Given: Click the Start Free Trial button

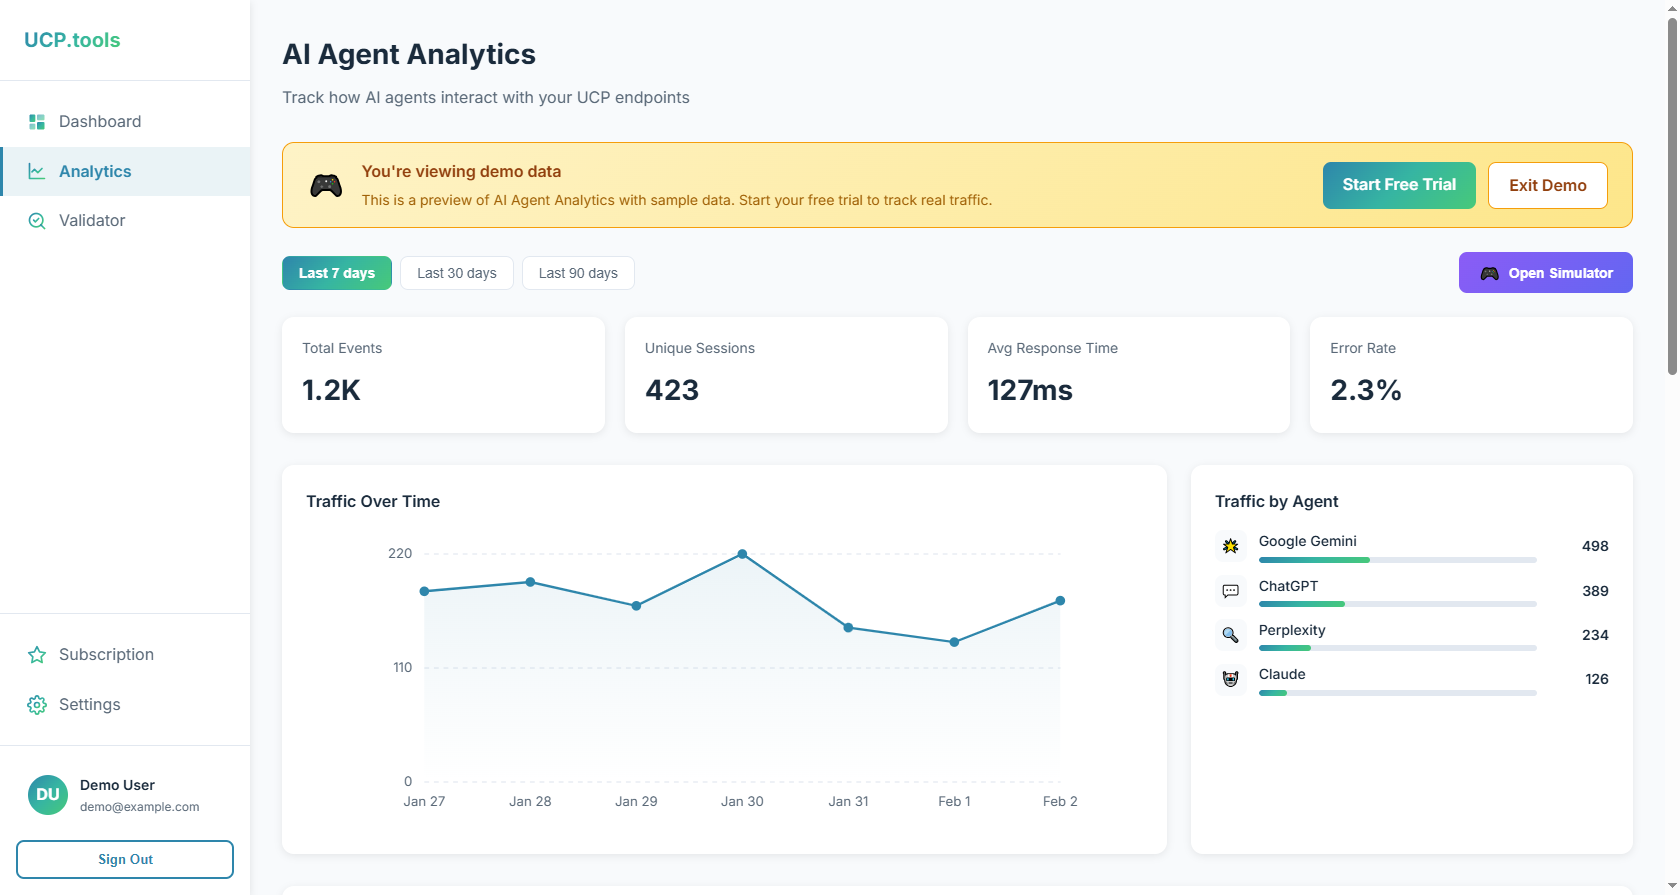Looking at the screenshot, I should [x=1399, y=185].
